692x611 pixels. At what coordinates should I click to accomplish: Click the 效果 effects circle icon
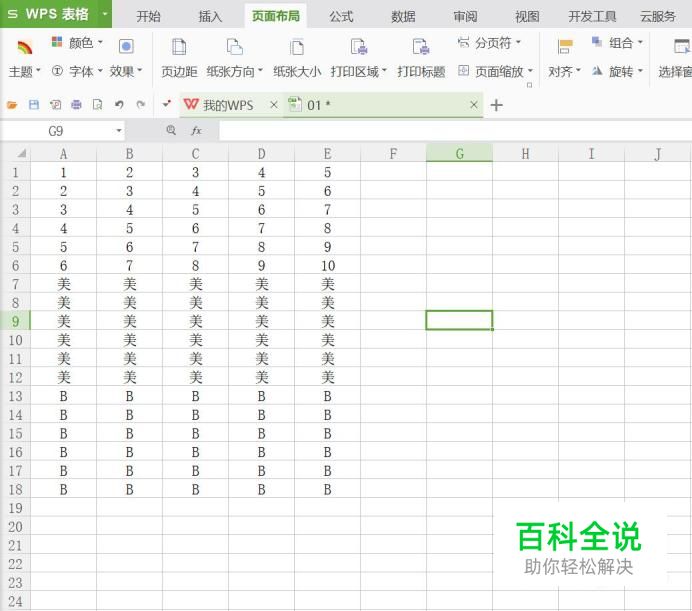coord(126,46)
